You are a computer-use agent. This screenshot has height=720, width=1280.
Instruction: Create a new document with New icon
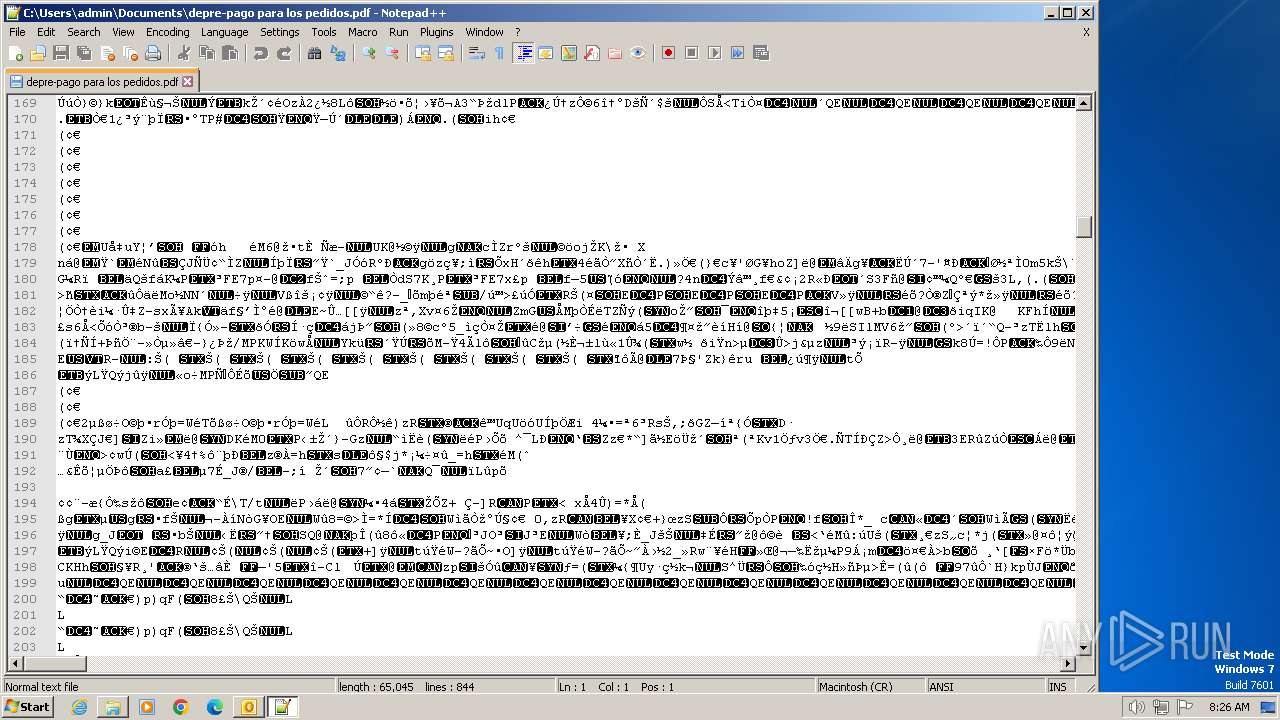click(x=16, y=53)
